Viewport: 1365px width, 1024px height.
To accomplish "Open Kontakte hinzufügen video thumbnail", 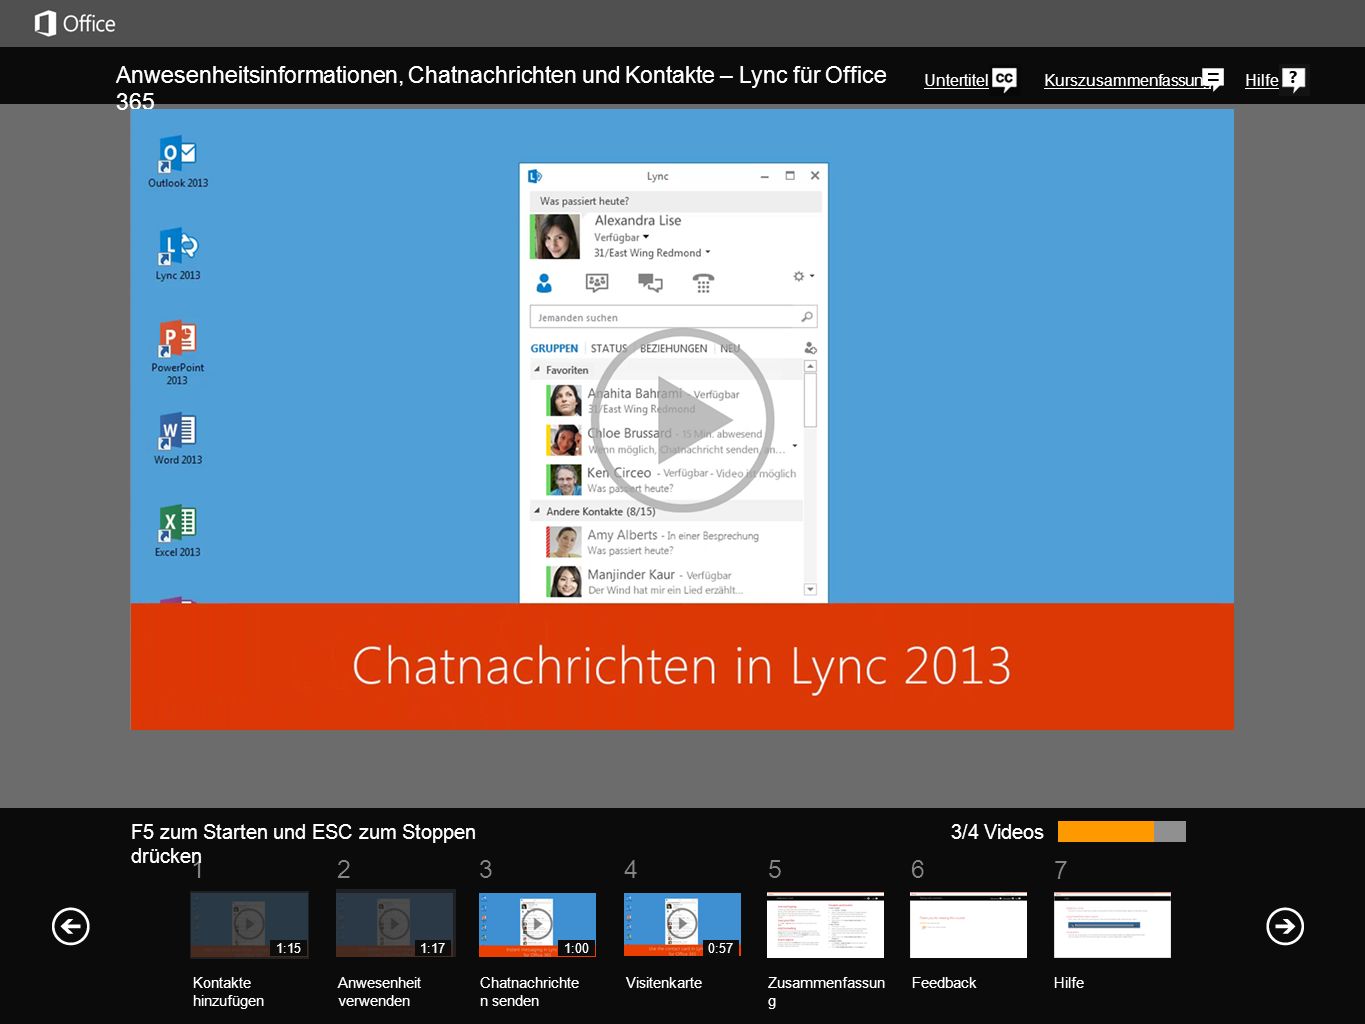I will [x=249, y=925].
